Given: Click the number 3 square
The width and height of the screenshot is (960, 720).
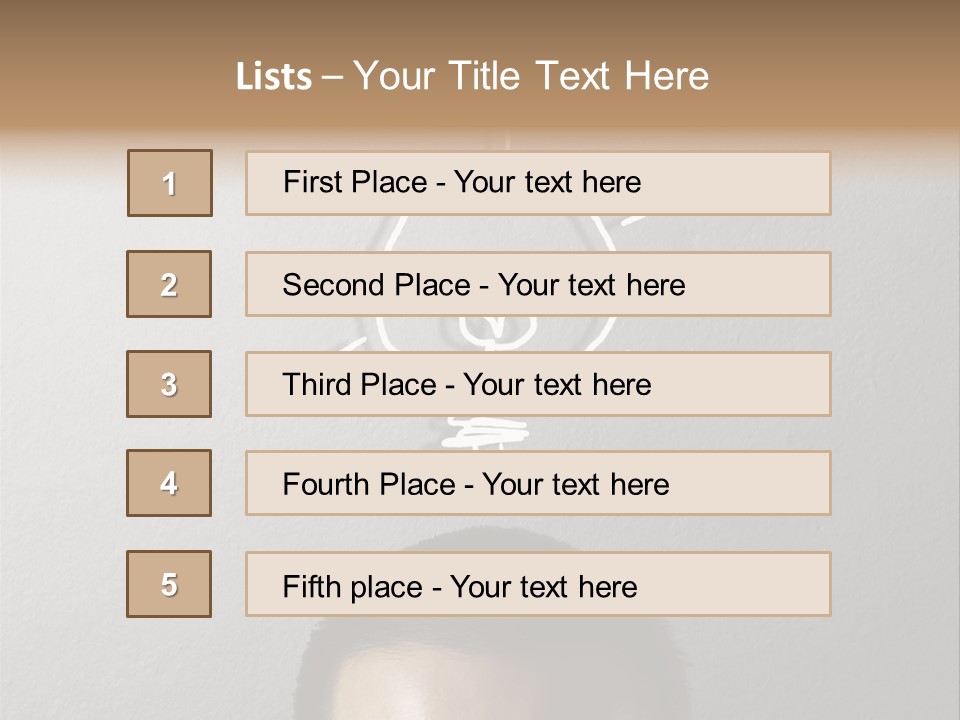Looking at the screenshot, I should pos(169,384).
